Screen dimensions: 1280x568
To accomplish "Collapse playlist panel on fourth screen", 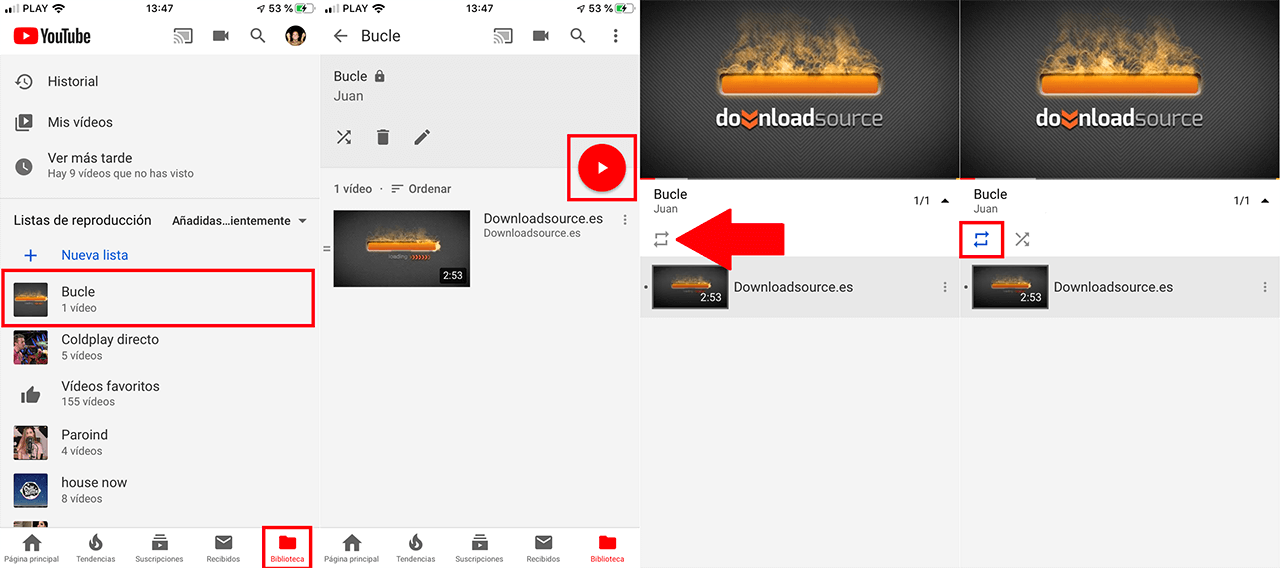I will pos(1265,201).
